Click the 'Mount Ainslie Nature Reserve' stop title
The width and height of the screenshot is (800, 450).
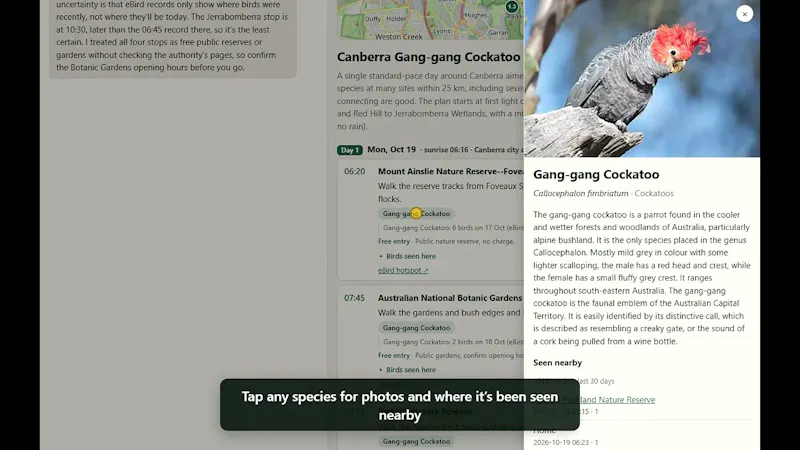(x=451, y=171)
